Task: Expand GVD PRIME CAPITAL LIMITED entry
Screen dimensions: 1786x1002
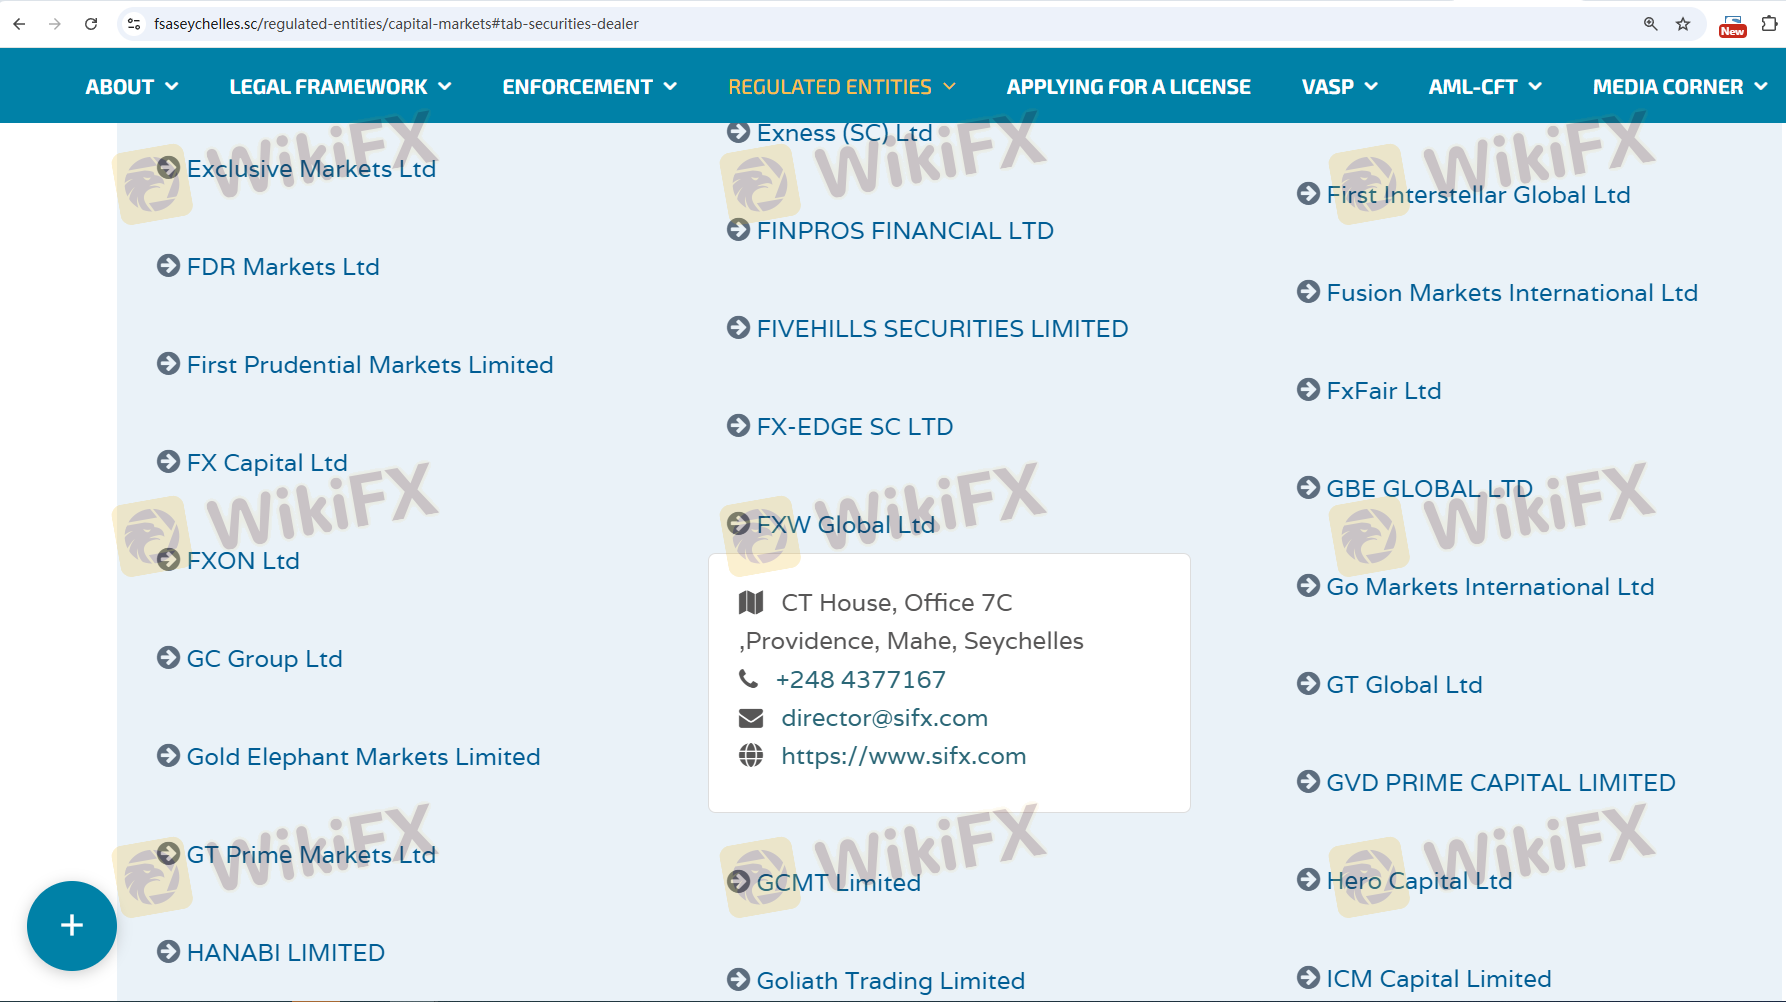Action: pos(1486,783)
